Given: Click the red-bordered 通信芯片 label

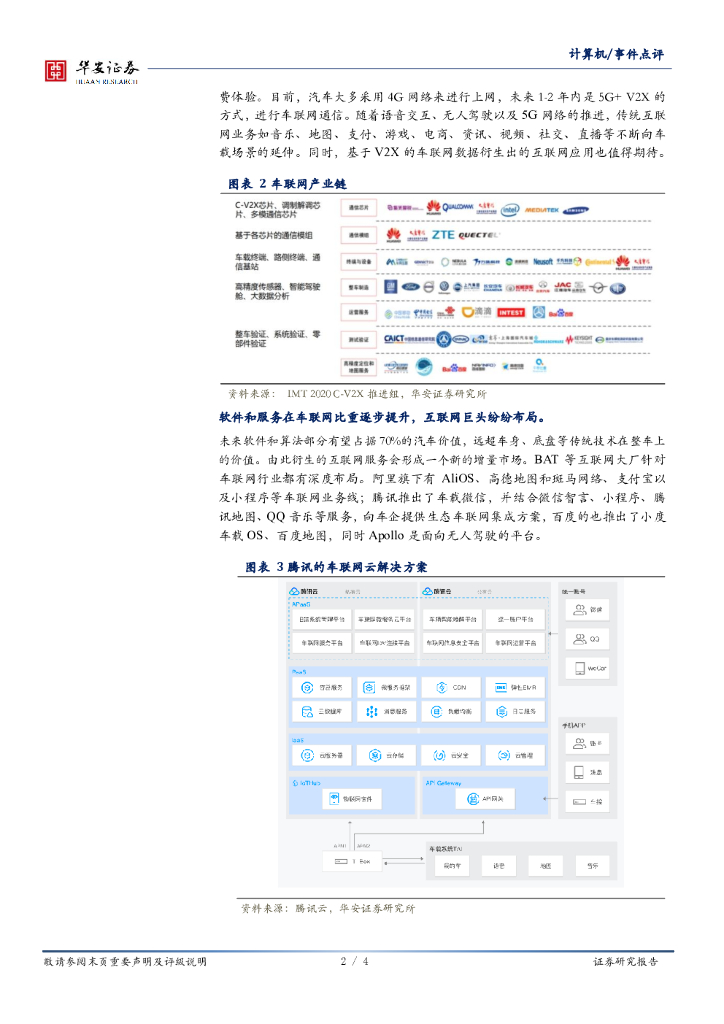Looking at the screenshot, I should click(x=358, y=208).
